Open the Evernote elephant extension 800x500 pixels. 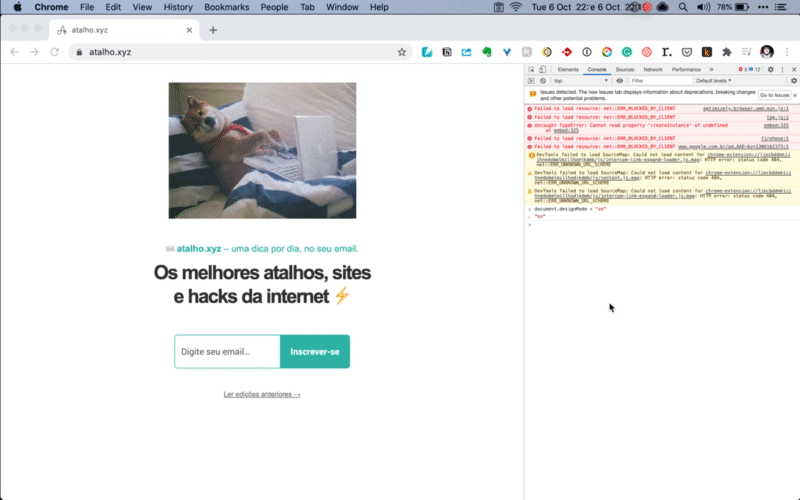pyautogui.click(x=487, y=52)
